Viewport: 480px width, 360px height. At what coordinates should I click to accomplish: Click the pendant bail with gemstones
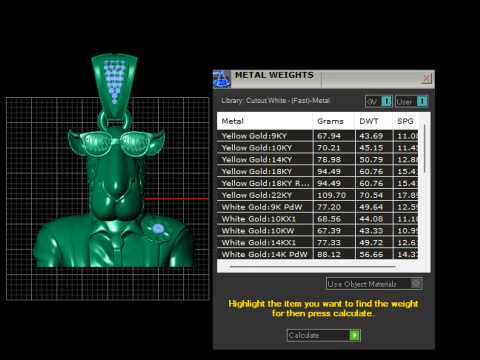click(x=114, y=86)
